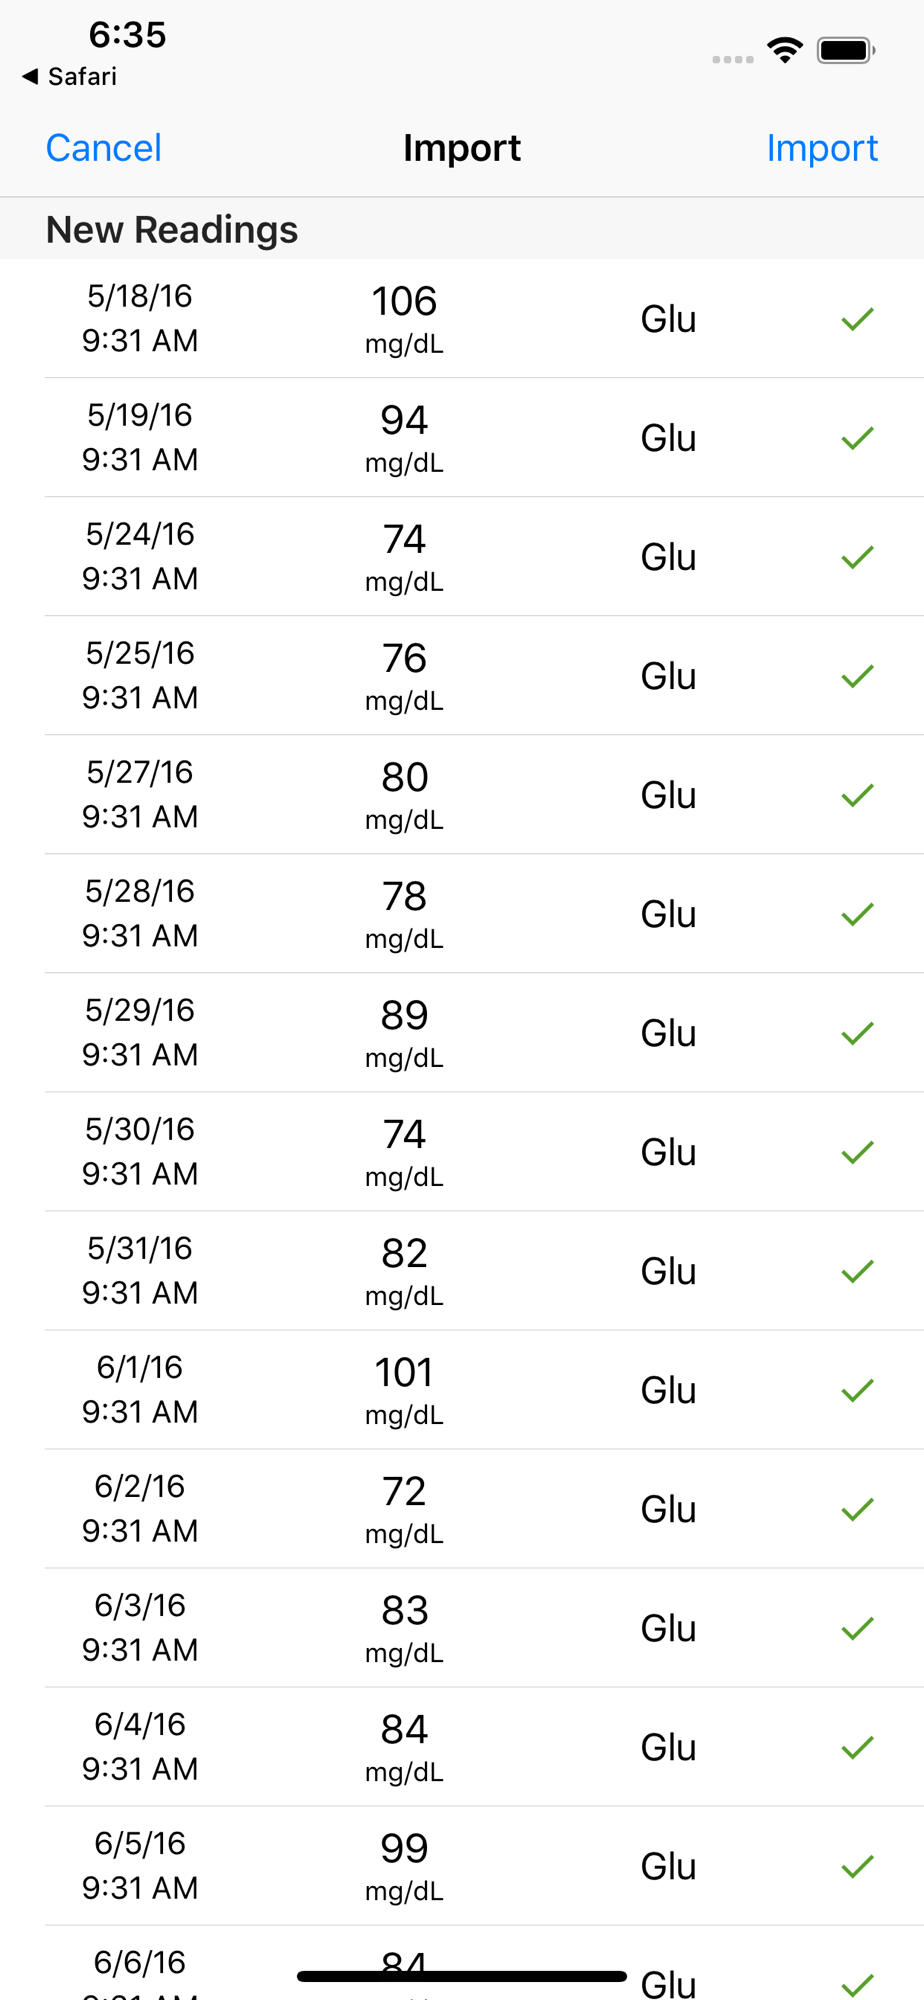Viewport: 924px width, 2000px height.
Task: Tap the blue Import button
Action: 821,148
